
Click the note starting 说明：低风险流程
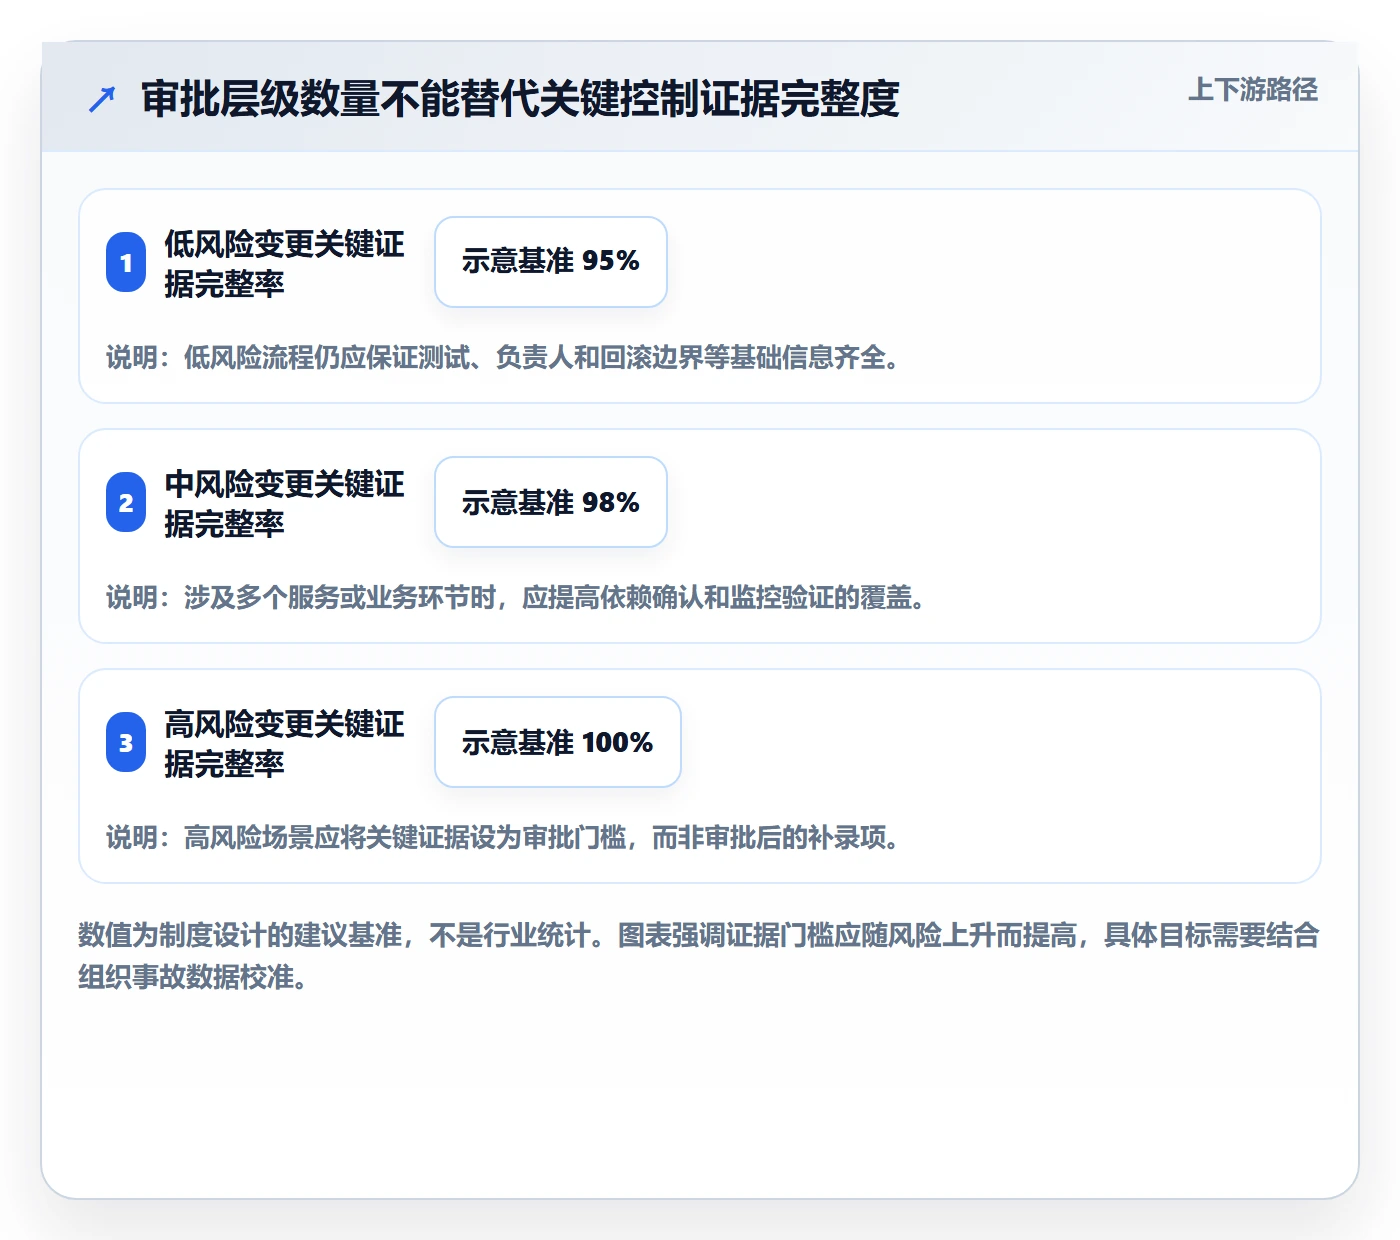504,357
